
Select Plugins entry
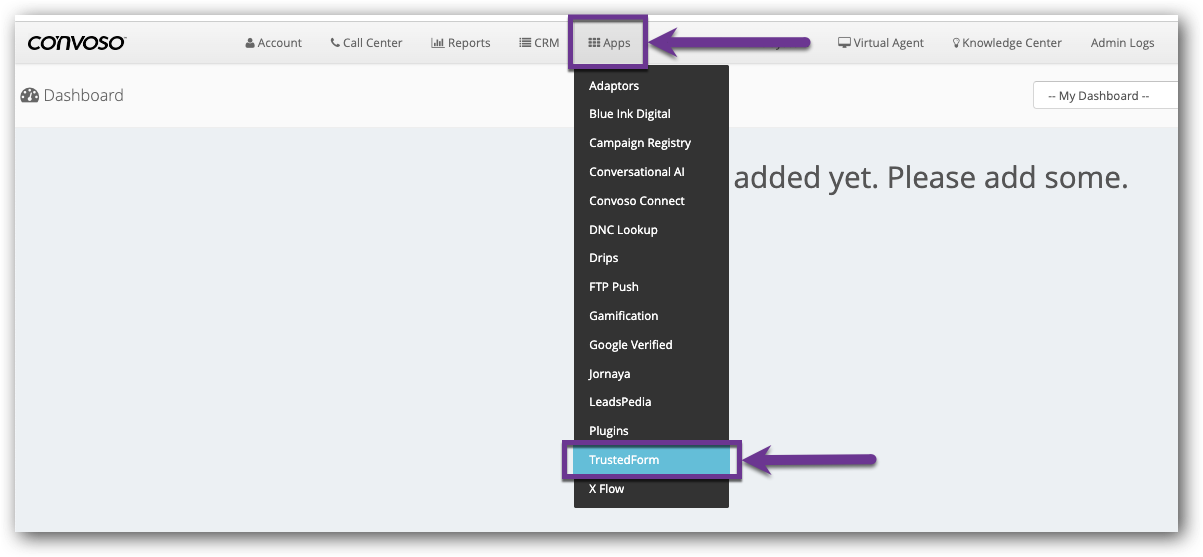click(651, 431)
